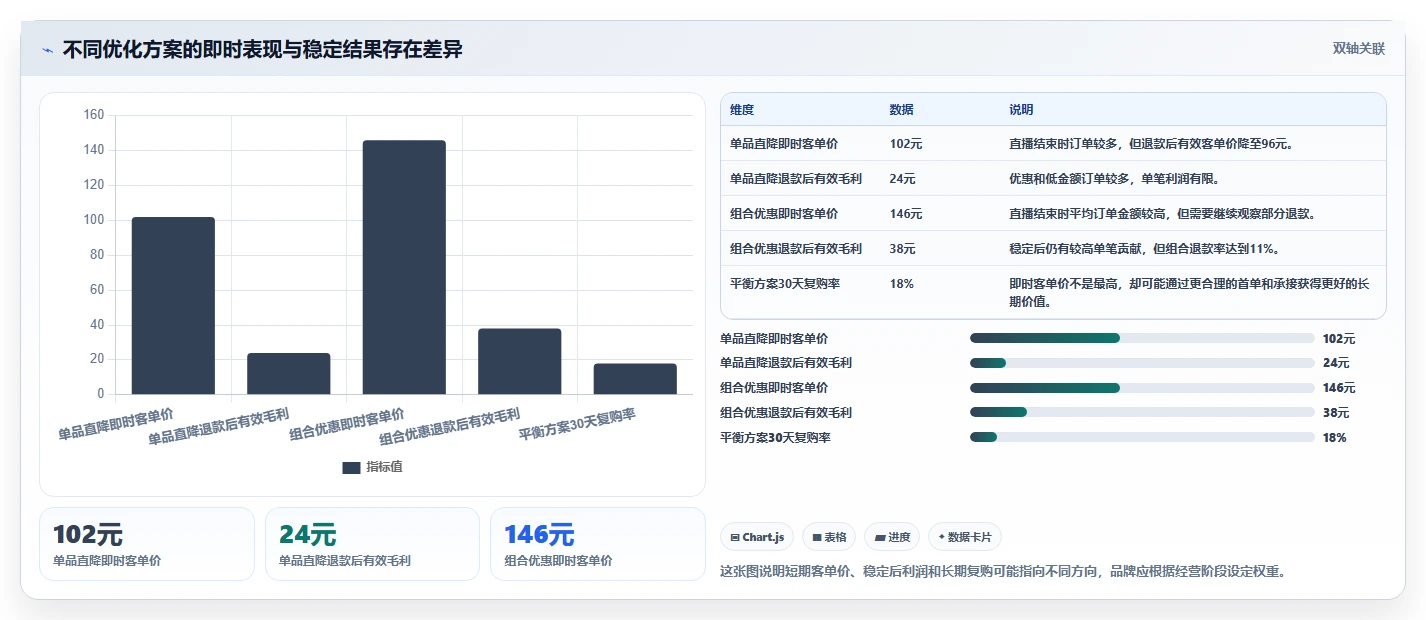Click the y-axis 160 tick label
Viewport: 1426px width, 620px height.
tap(94, 115)
